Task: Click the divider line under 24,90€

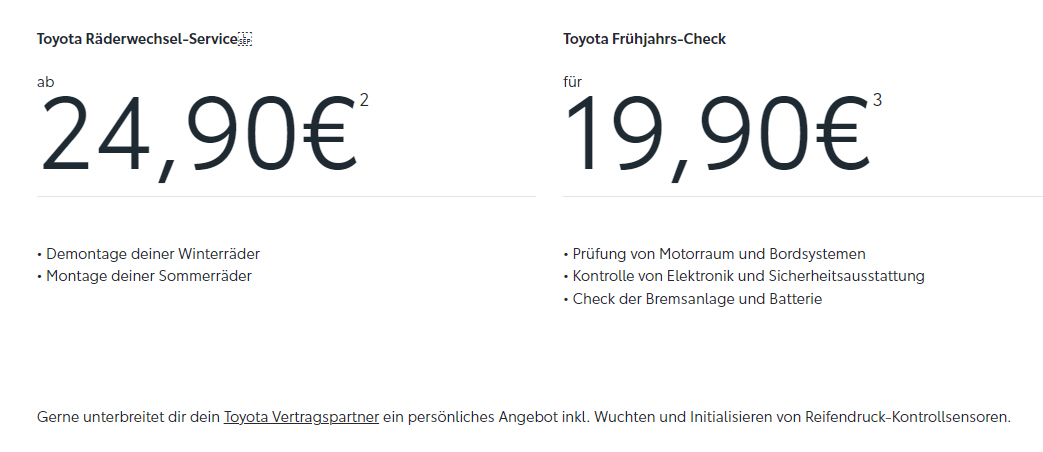Action: pyautogui.click(x=286, y=196)
